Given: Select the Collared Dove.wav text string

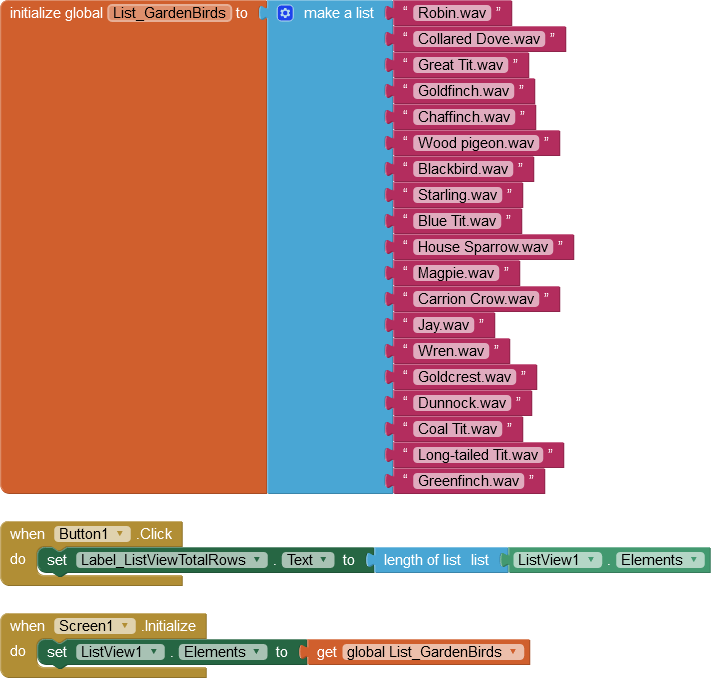Looking at the screenshot, I should click(477, 39).
